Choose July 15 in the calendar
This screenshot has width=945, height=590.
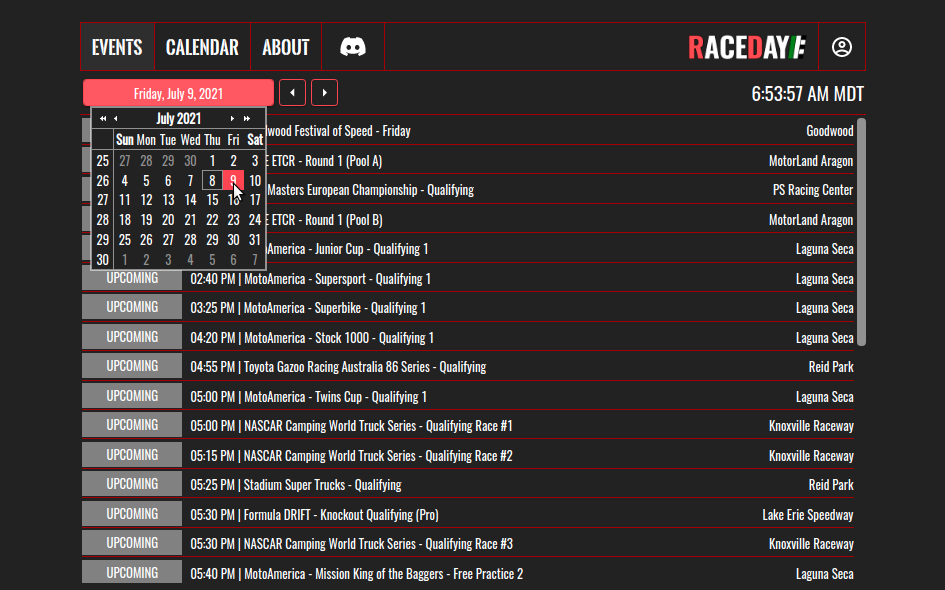[x=212, y=200]
